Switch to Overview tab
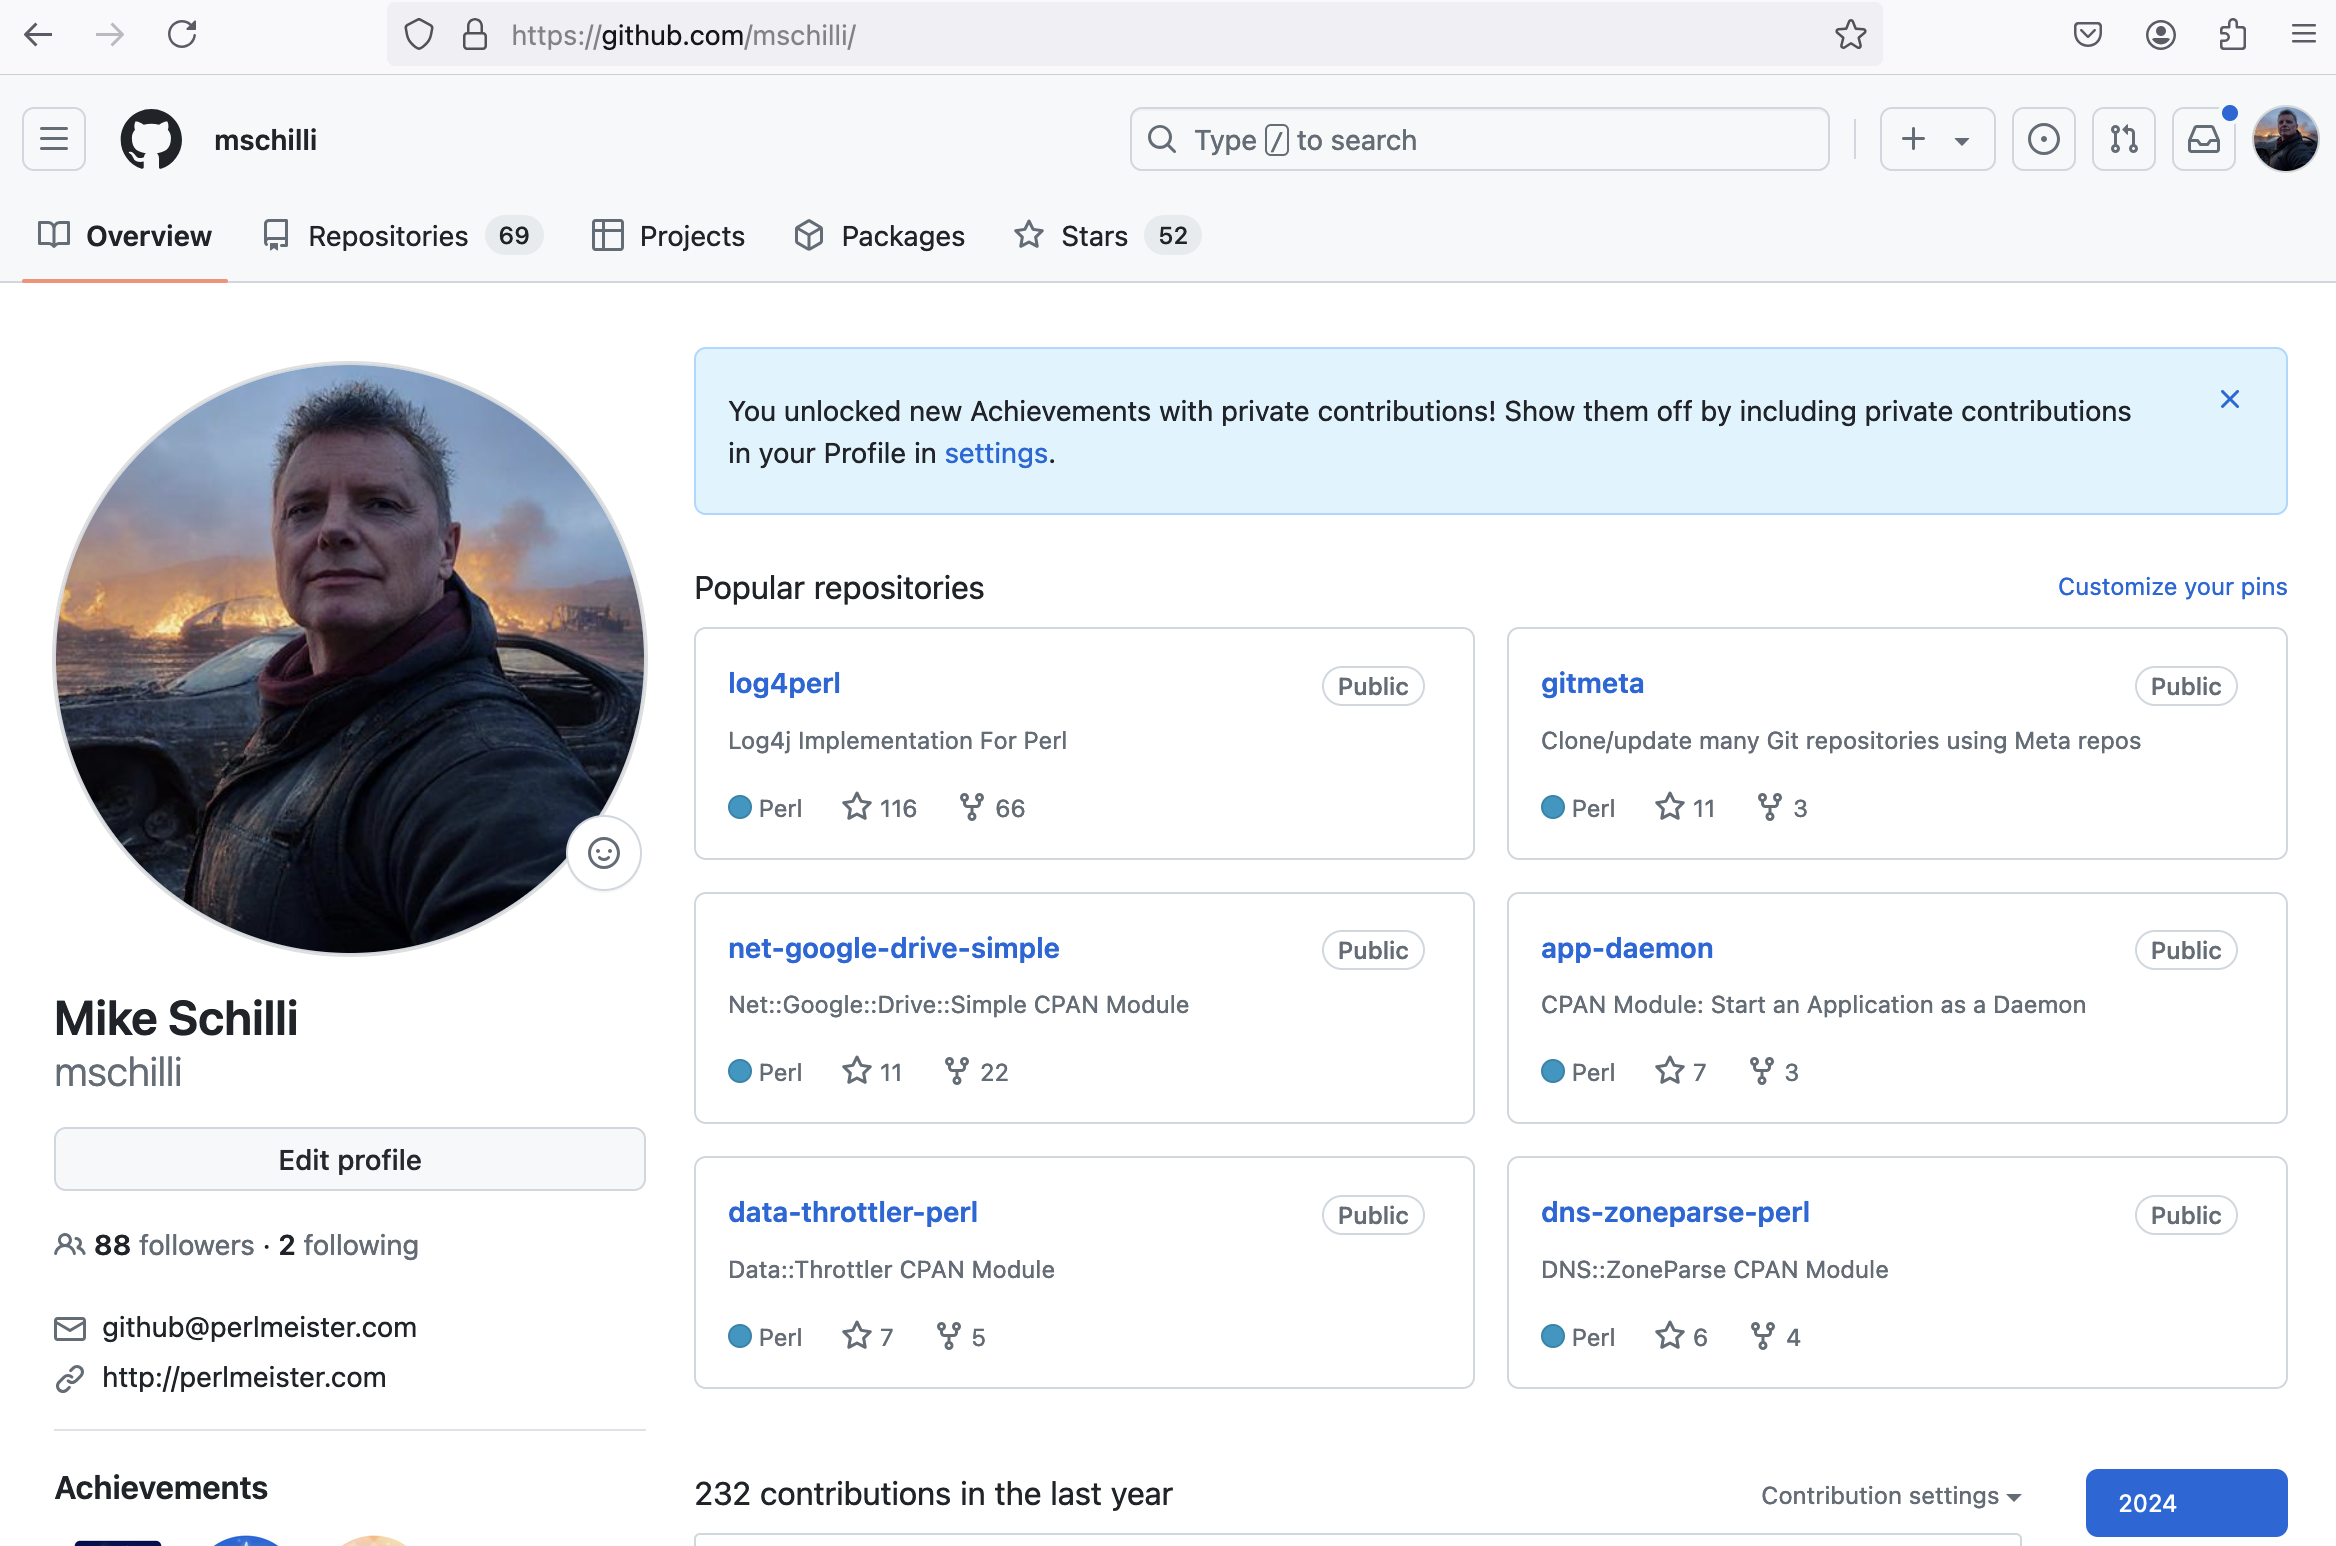This screenshot has width=2336, height=1546. [x=125, y=236]
